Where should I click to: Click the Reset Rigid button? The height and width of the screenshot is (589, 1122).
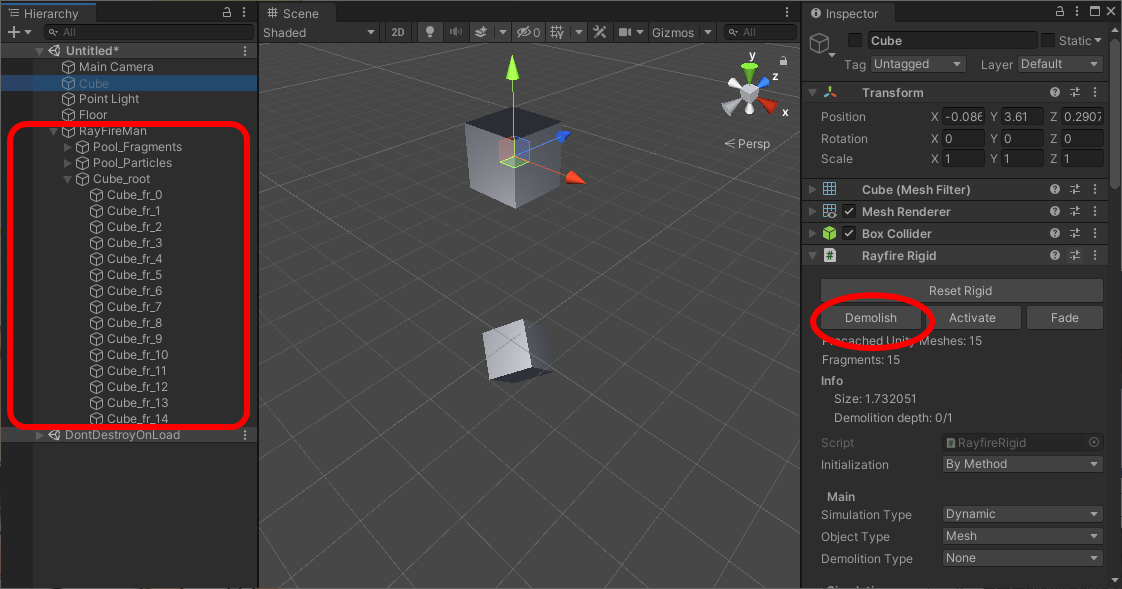(961, 291)
